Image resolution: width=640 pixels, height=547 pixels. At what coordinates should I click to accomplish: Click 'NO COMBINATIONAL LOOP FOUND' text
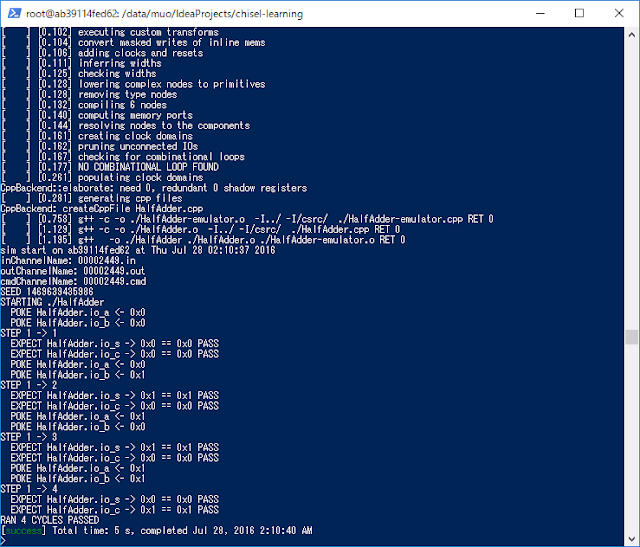tap(148, 167)
